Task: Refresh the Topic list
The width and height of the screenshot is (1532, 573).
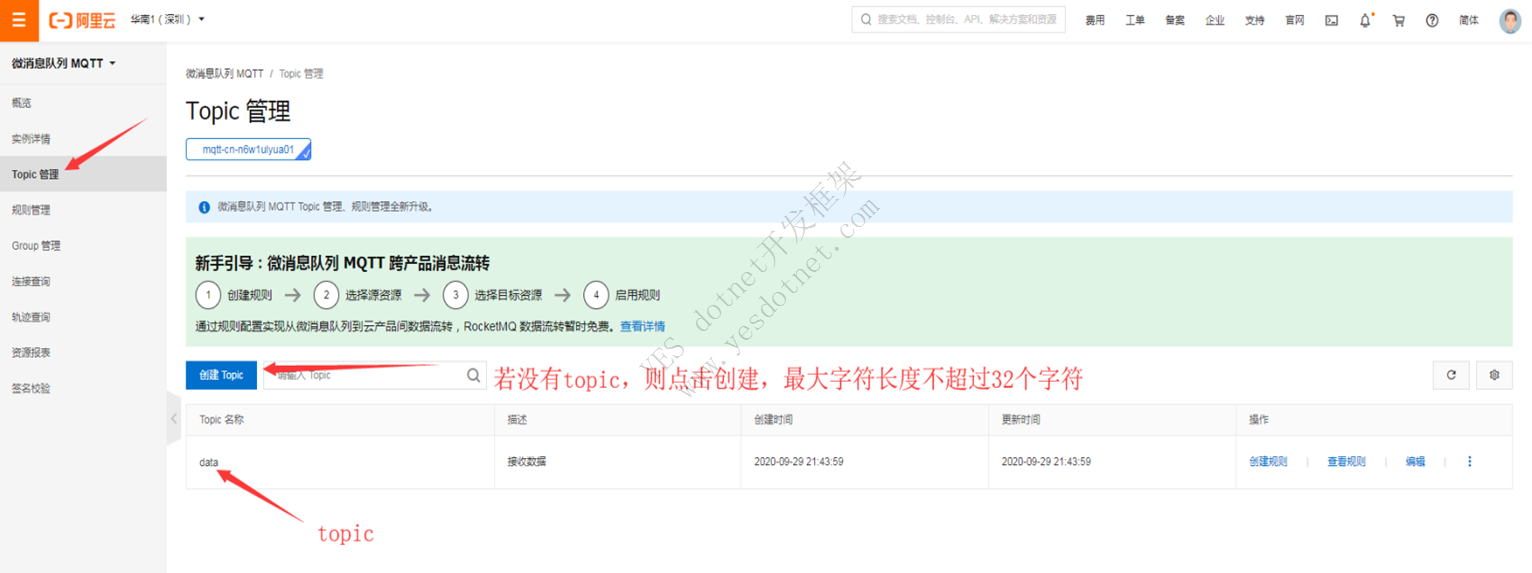Action: [x=1451, y=375]
